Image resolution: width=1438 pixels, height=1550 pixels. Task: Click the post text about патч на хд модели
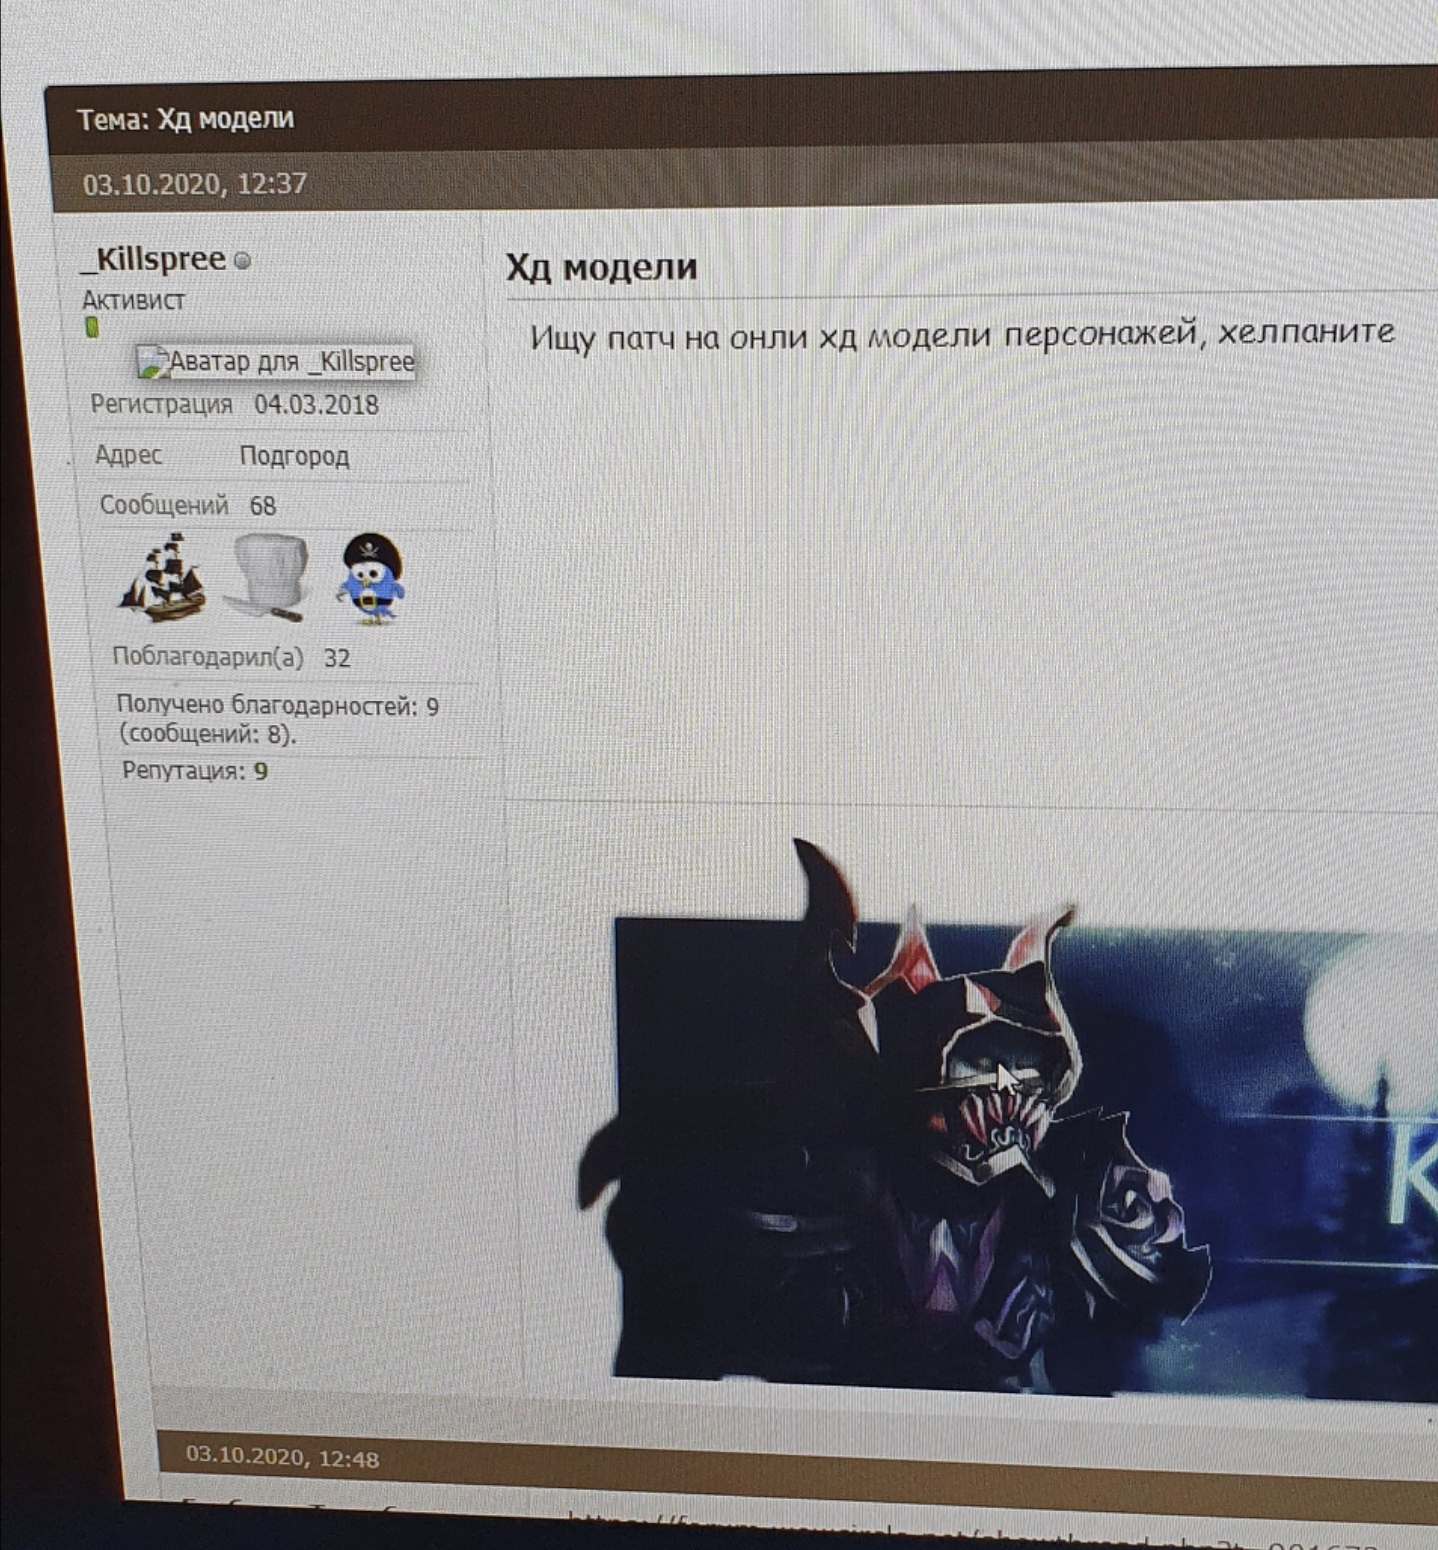(x=962, y=334)
